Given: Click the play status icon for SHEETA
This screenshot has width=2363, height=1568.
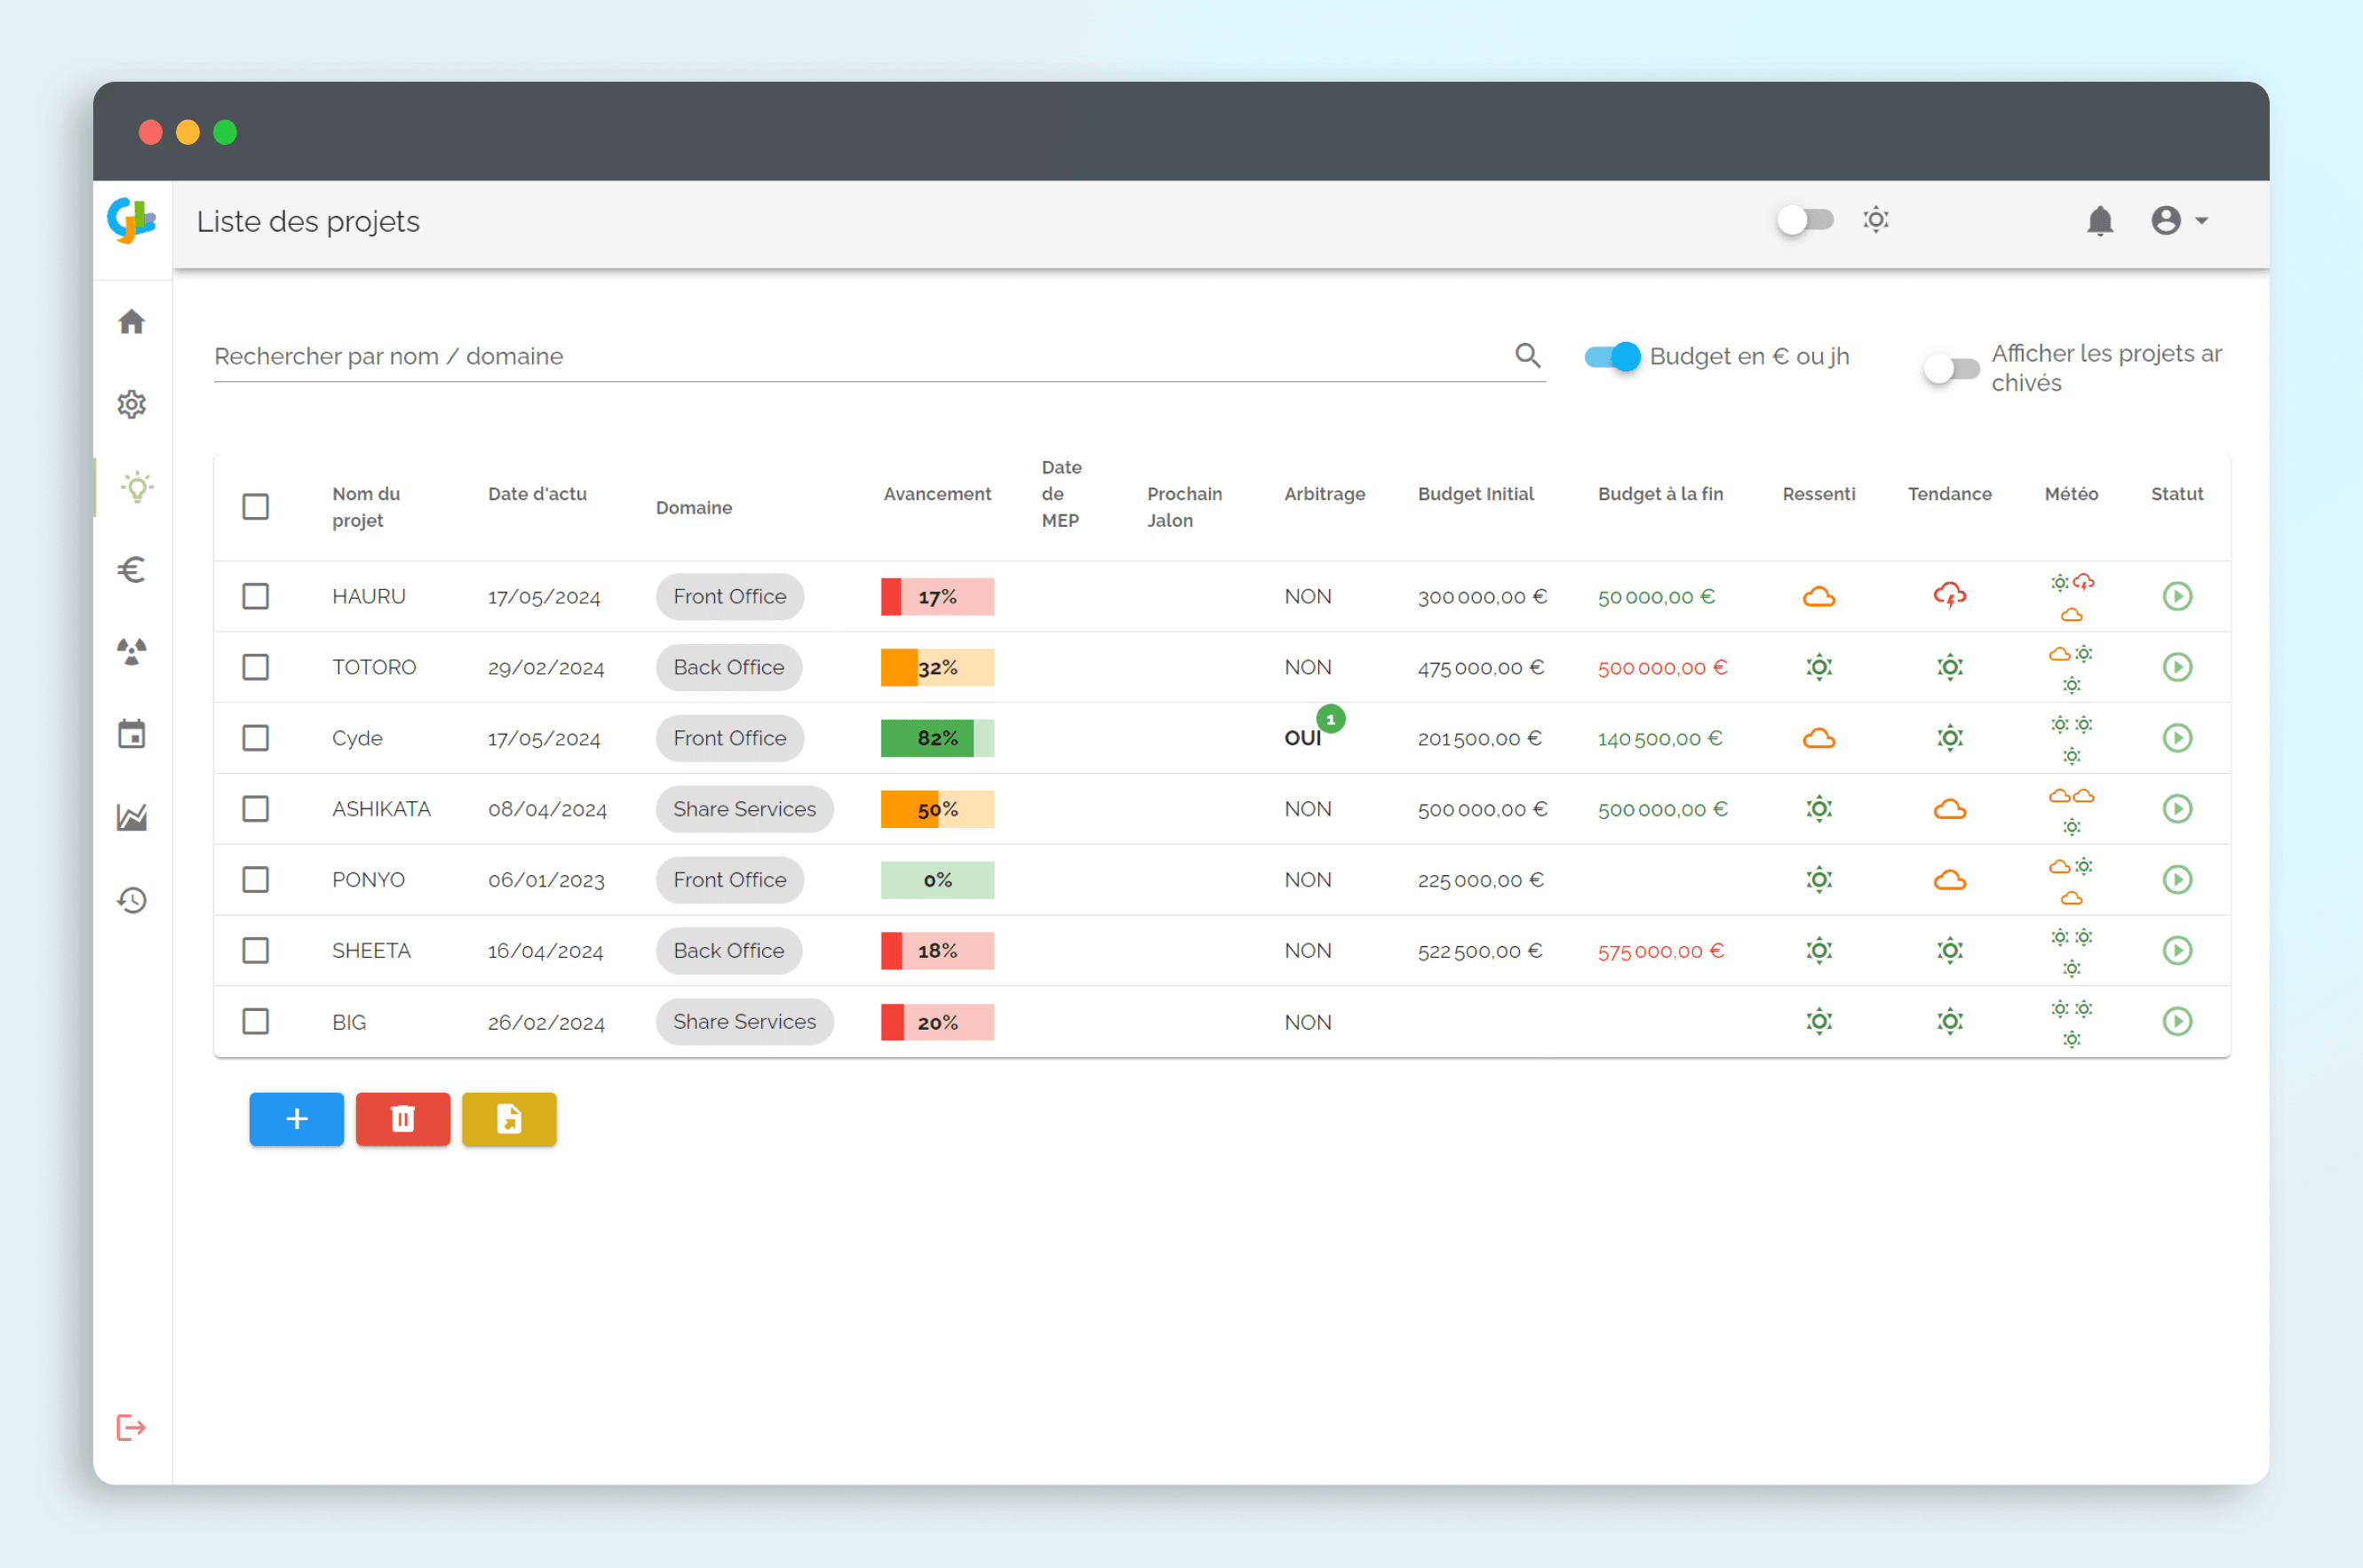Looking at the screenshot, I should [x=2177, y=950].
